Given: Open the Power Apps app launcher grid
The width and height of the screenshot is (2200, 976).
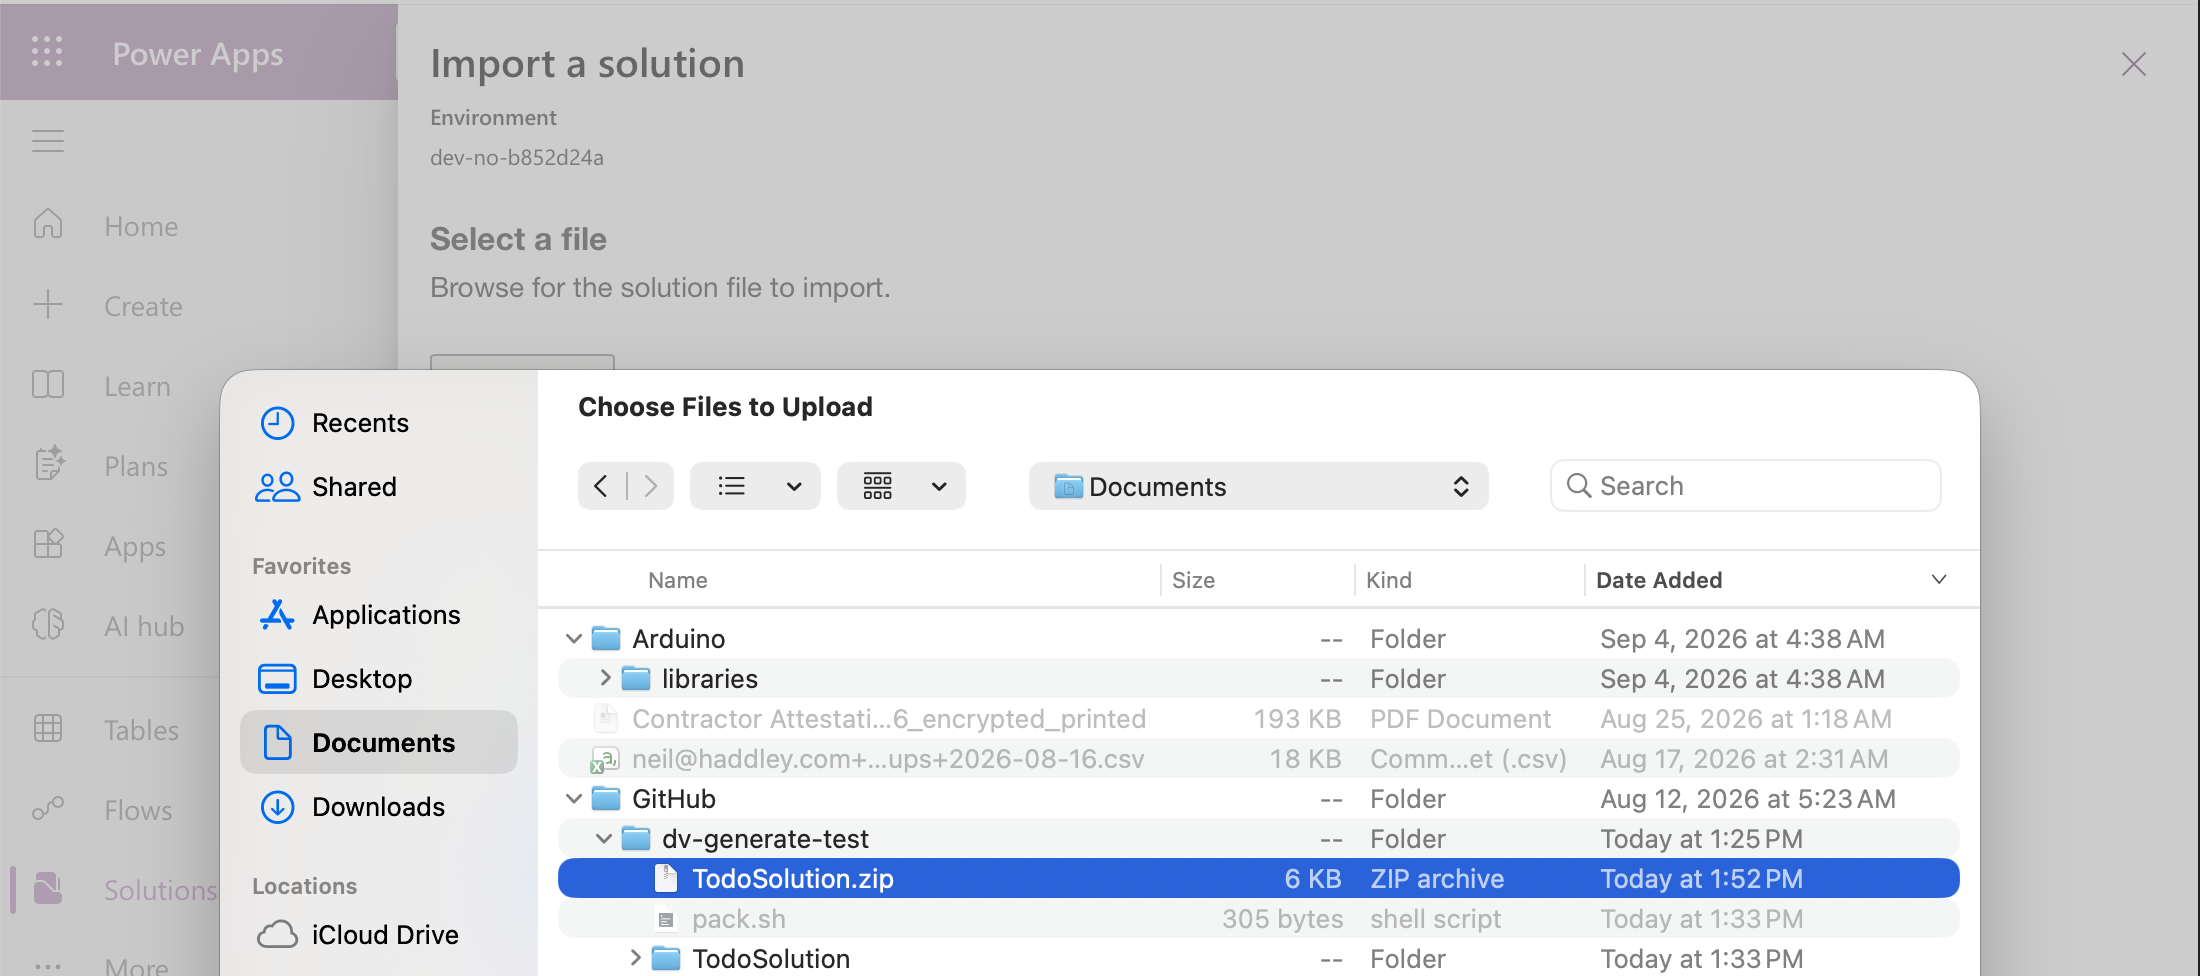Looking at the screenshot, I should (47, 51).
